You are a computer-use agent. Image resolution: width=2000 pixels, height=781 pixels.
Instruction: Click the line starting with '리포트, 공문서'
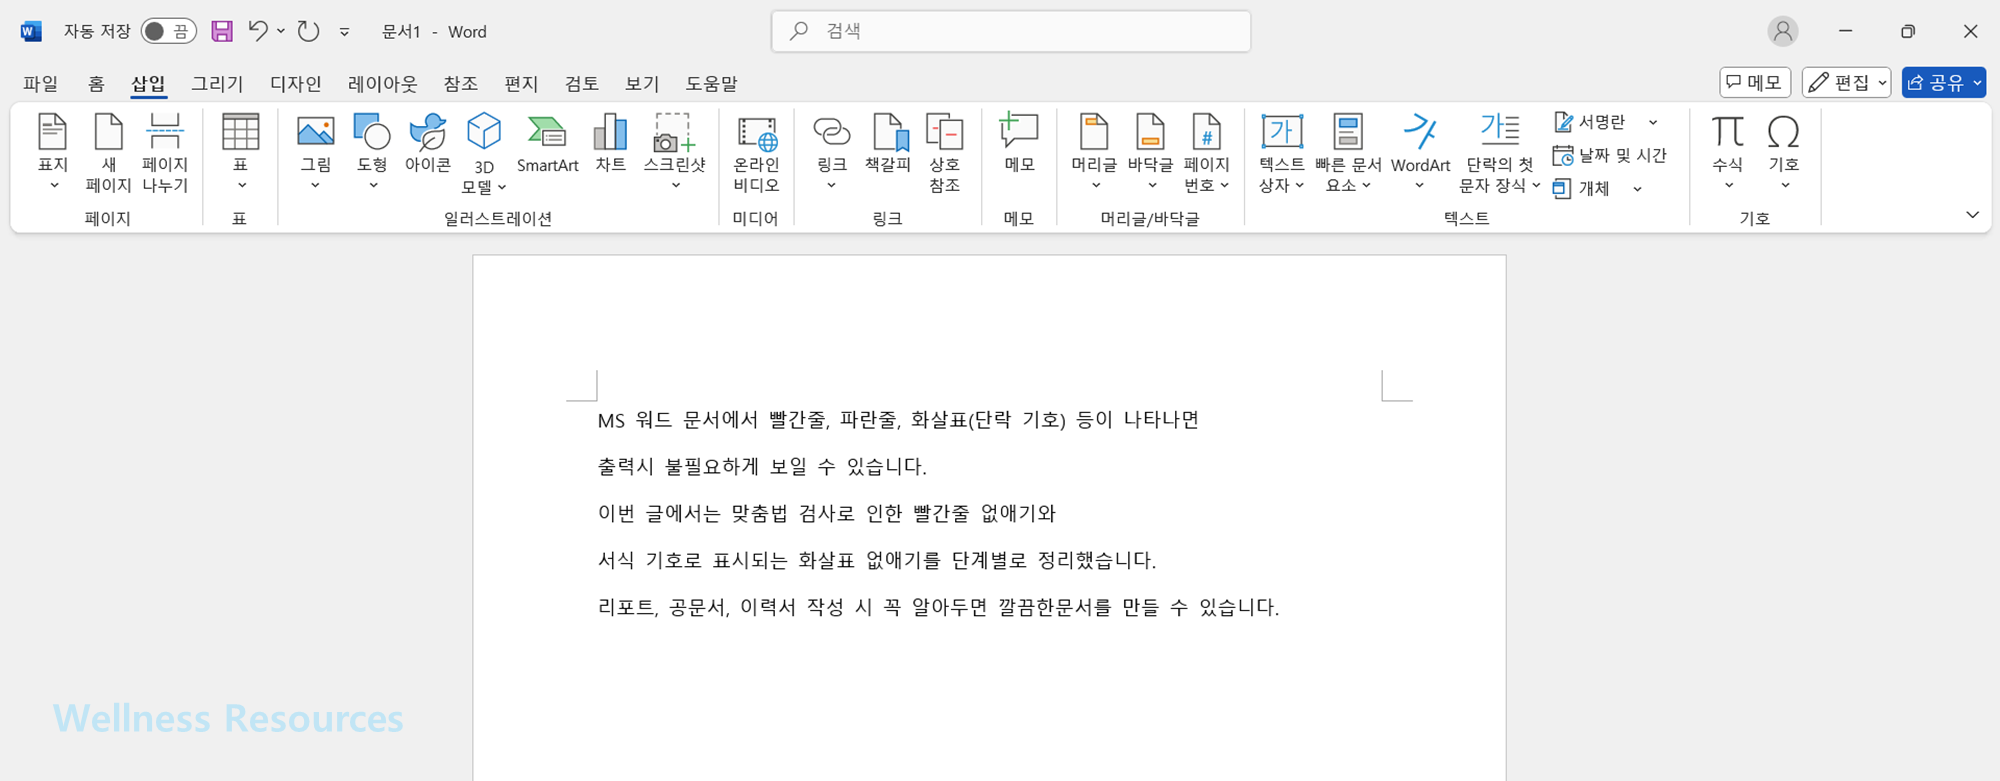click(938, 607)
